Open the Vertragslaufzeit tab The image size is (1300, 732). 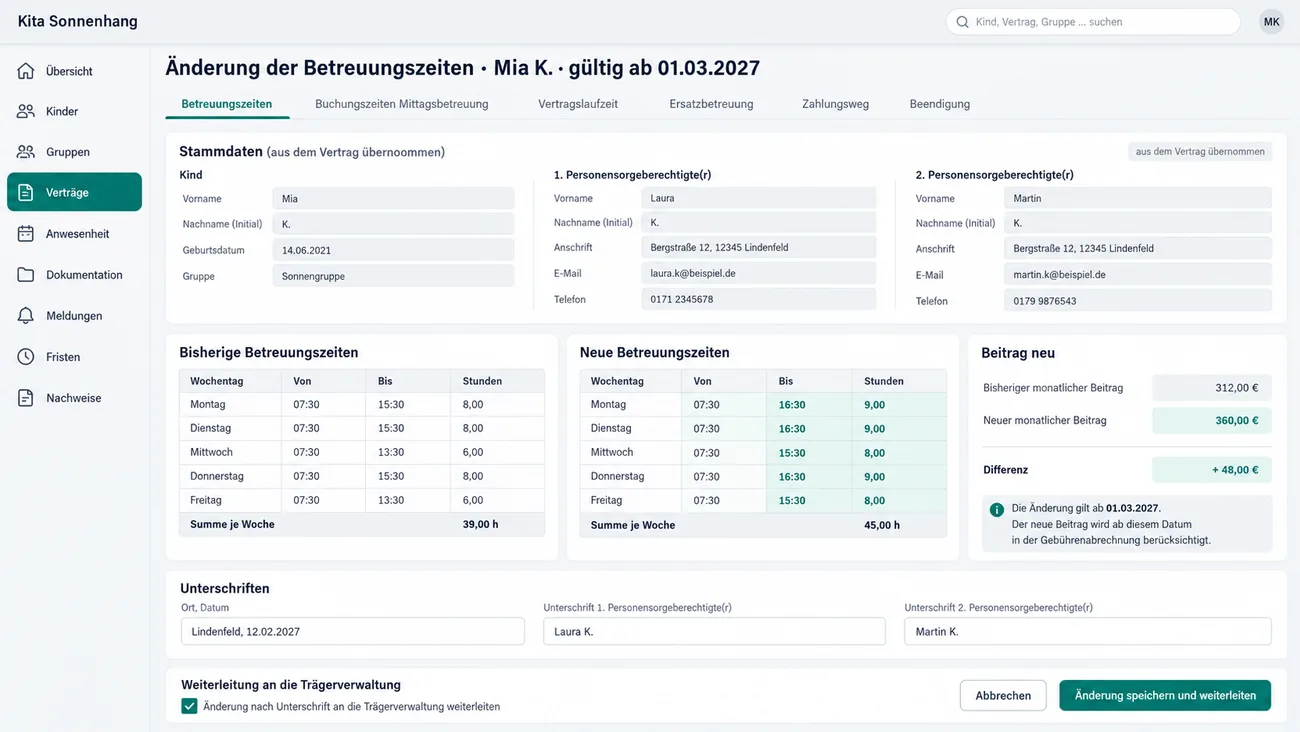(x=578, y=104)
